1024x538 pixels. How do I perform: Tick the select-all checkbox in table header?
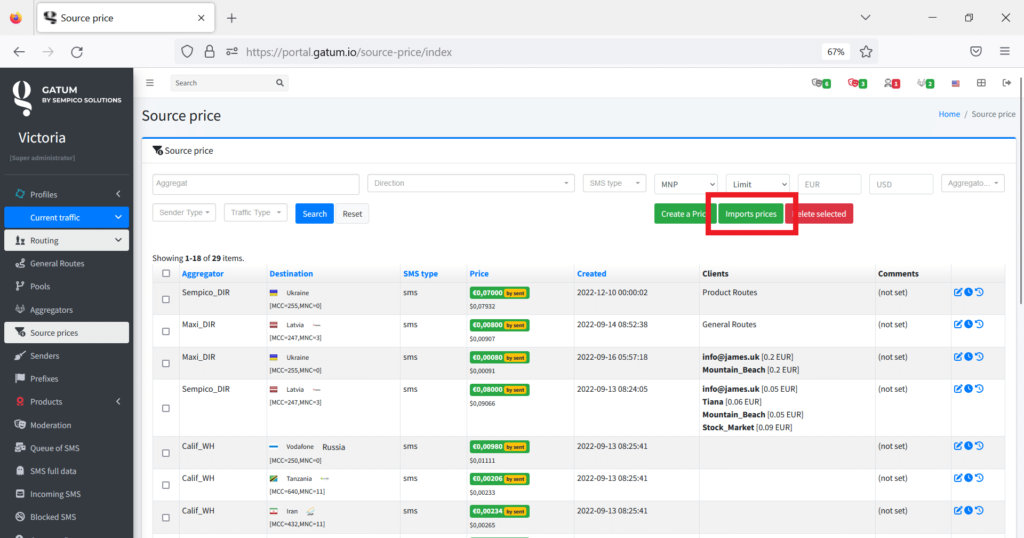(166, 274)
